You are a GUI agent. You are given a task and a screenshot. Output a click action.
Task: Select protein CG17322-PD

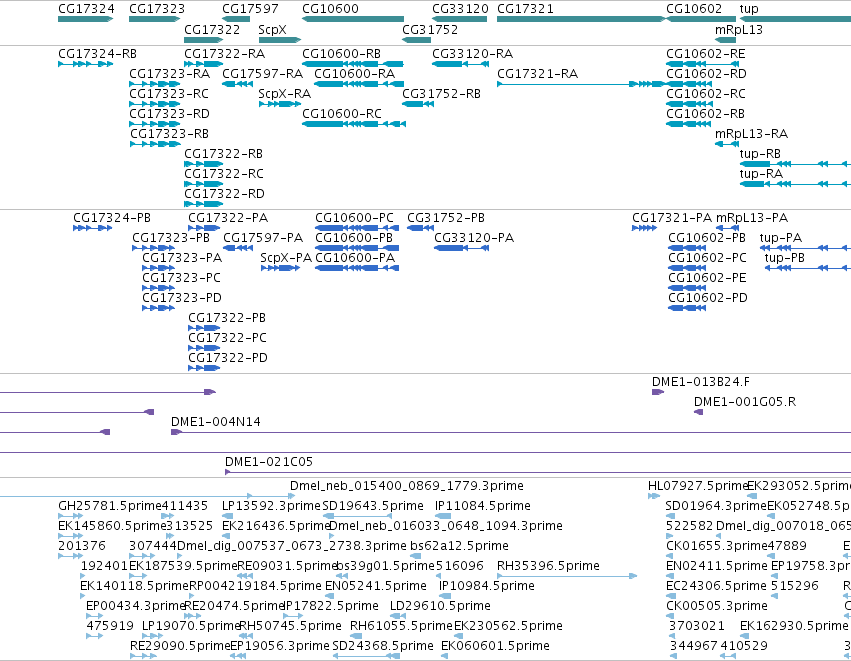(228, 358)
